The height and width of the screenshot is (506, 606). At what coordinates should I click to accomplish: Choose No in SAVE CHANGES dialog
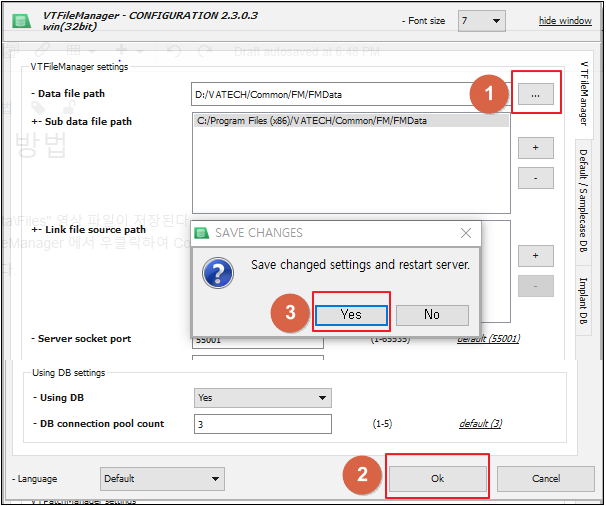(432, 315)
